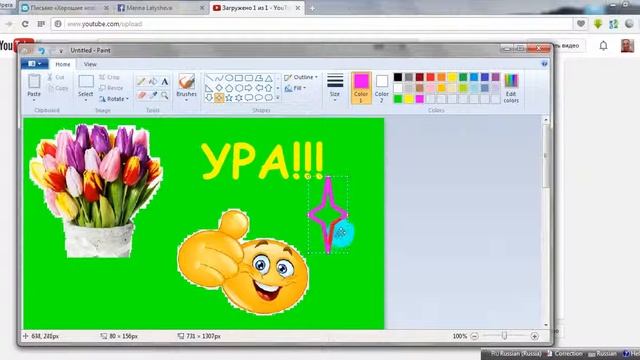This screenshot has width=640, height=360.
Task: Click the YouTube user avatar
Action: point(627,46)
